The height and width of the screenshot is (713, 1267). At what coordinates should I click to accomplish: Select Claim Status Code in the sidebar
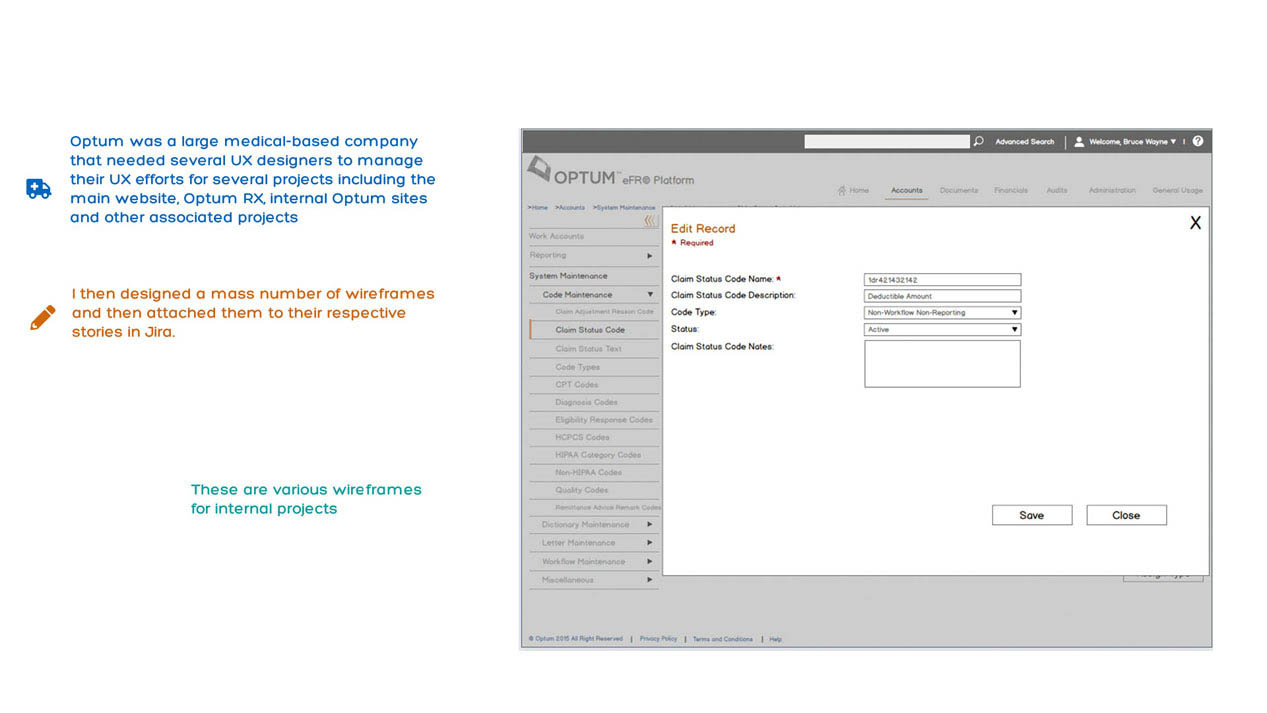coord(590,330)
